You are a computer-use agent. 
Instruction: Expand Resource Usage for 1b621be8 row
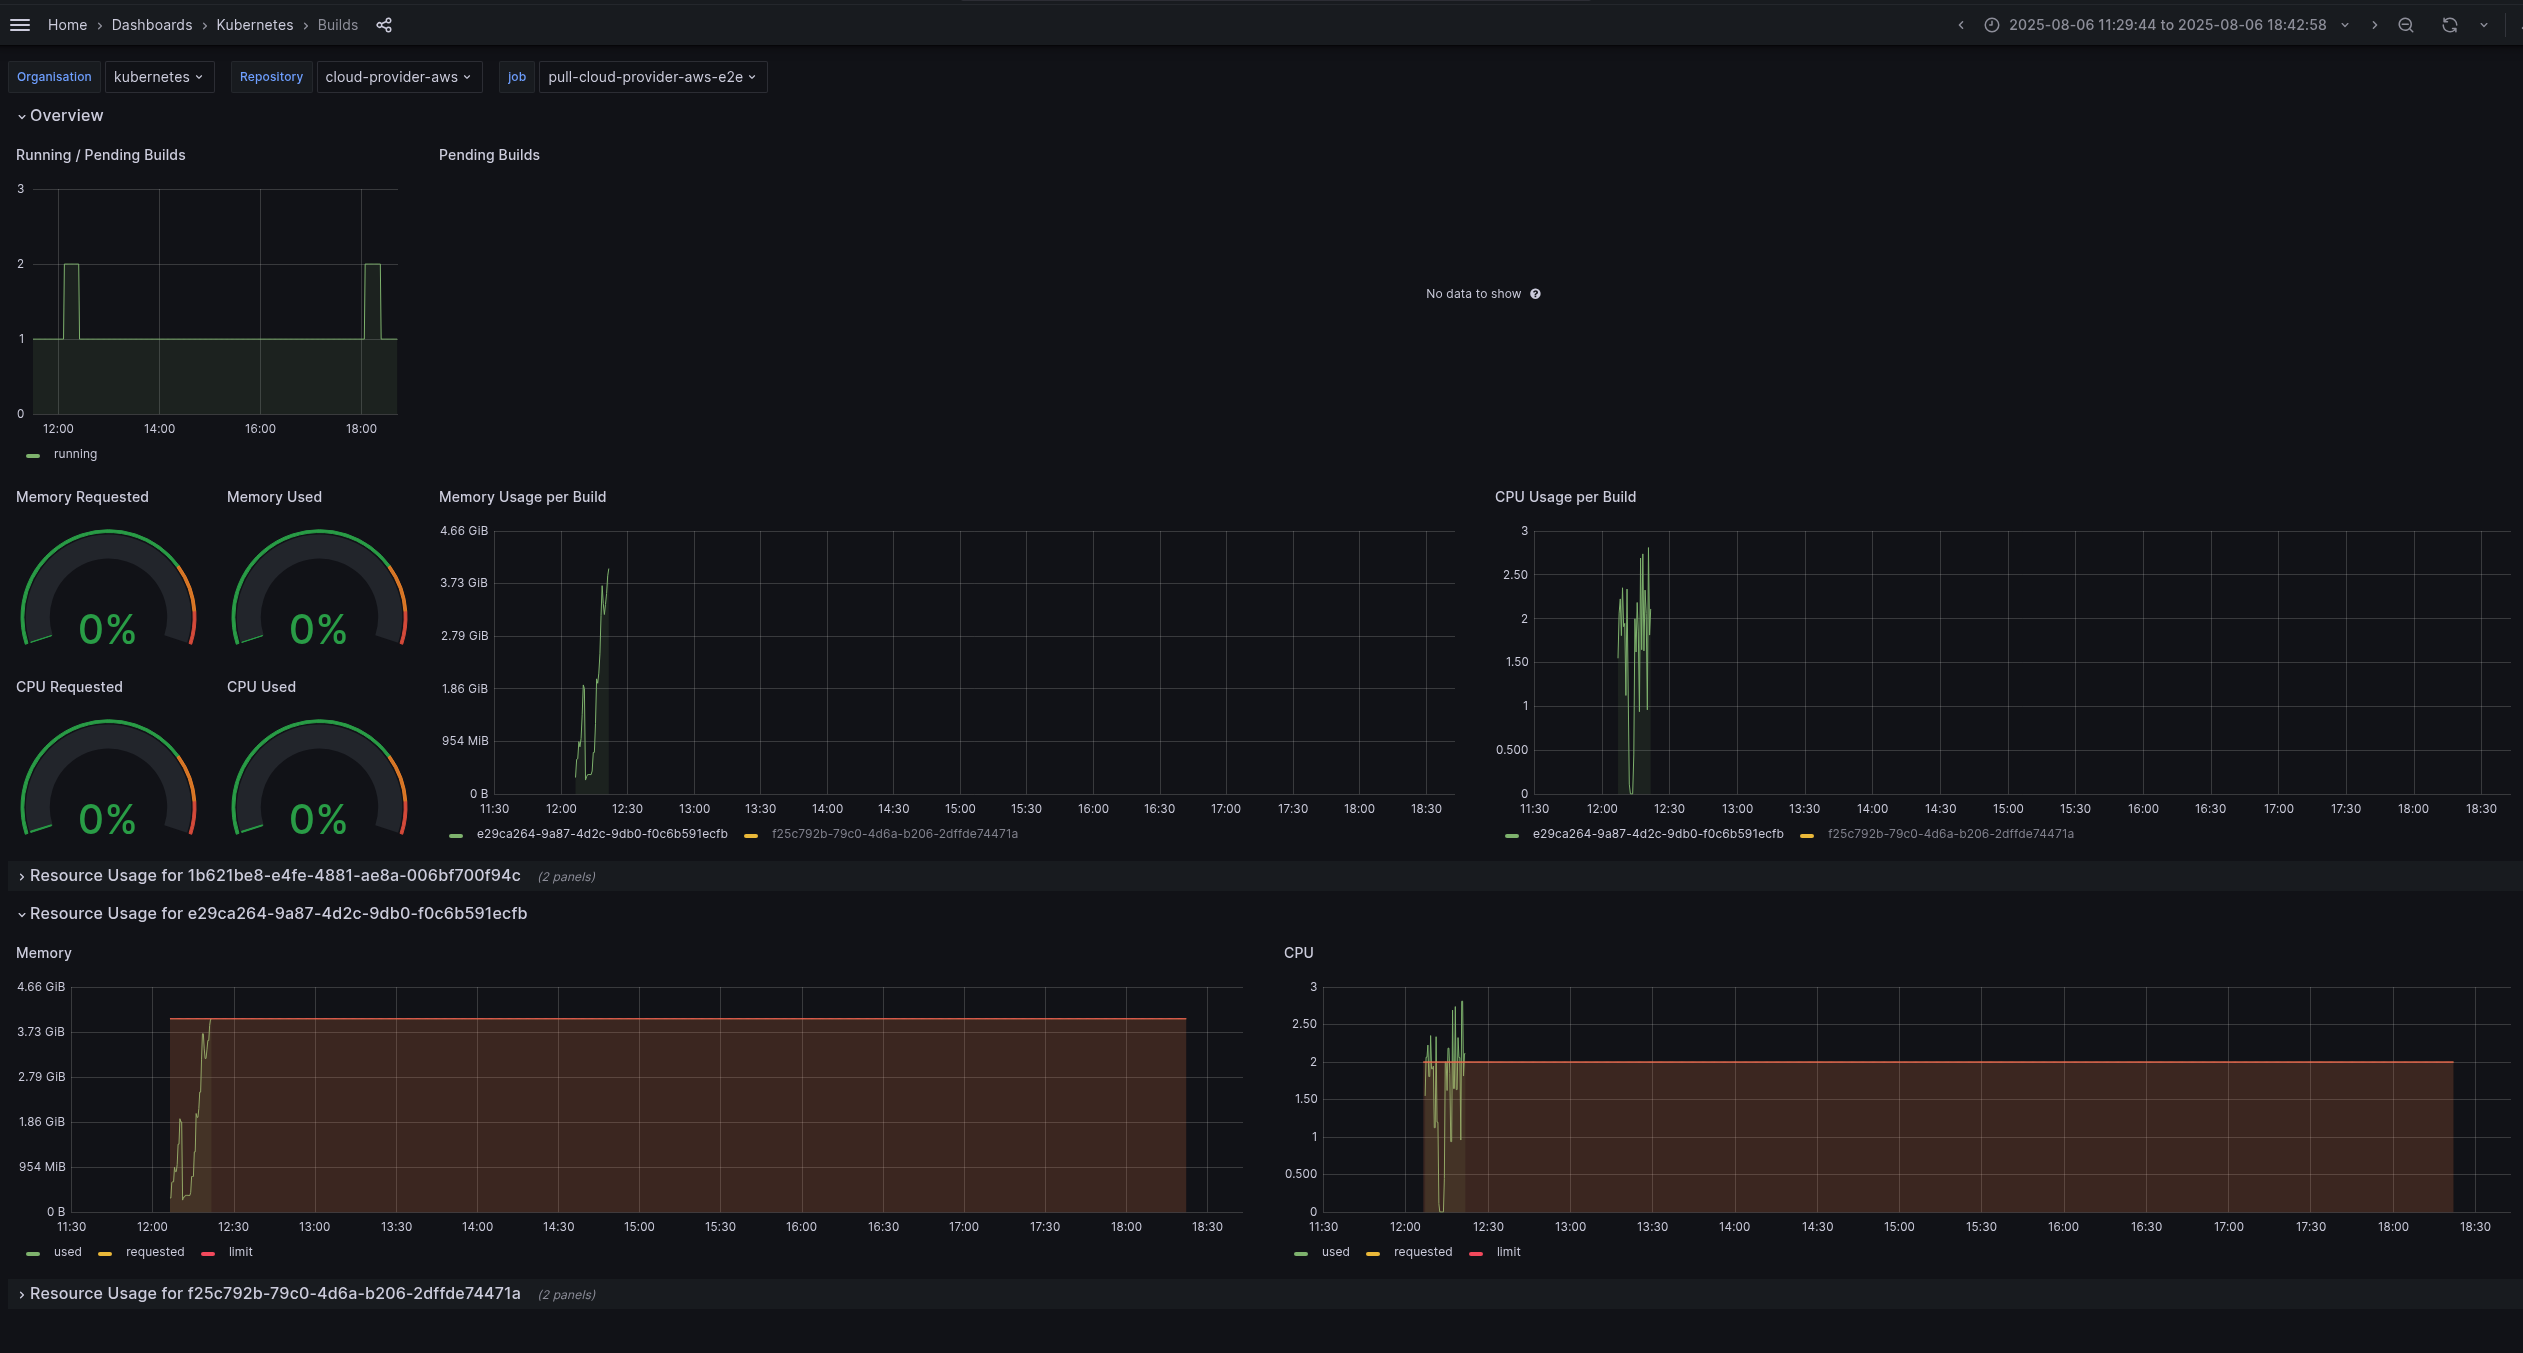pos(274,876)
